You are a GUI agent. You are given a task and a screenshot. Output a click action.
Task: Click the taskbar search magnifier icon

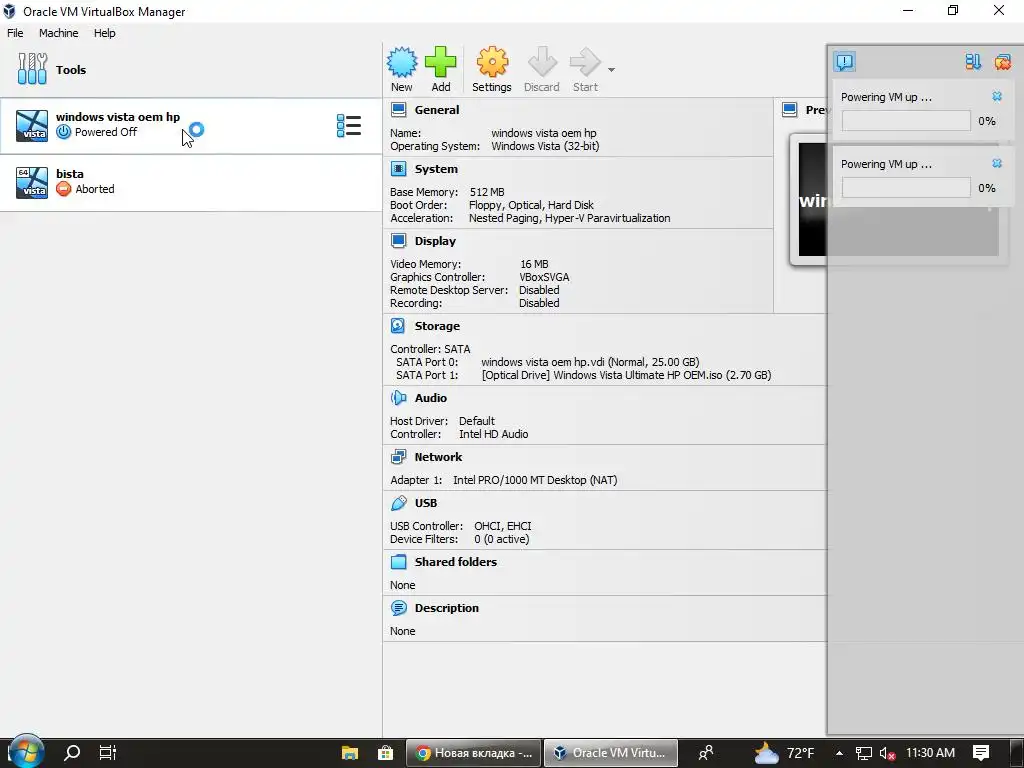coord(71,753)
